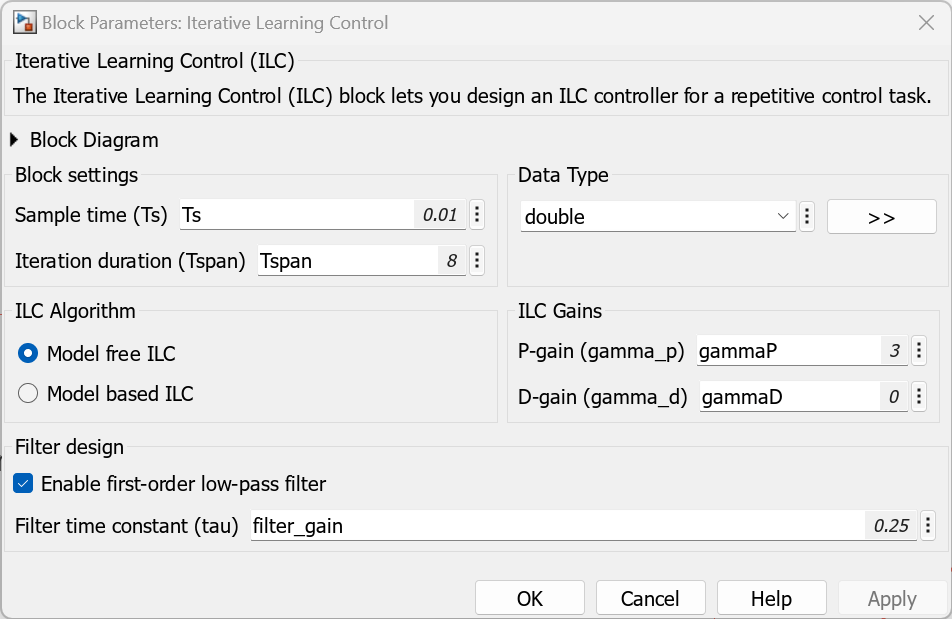Click the three-dot menu beside Sample time
This screenshot has width=952, height=619.
click(x=477, y=215)
